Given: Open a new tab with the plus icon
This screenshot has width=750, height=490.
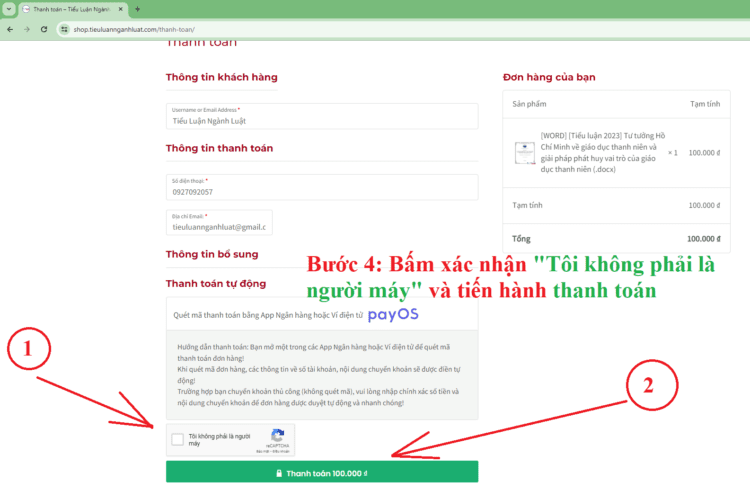Looking at the screenshot, I should (x=138, y=8).
